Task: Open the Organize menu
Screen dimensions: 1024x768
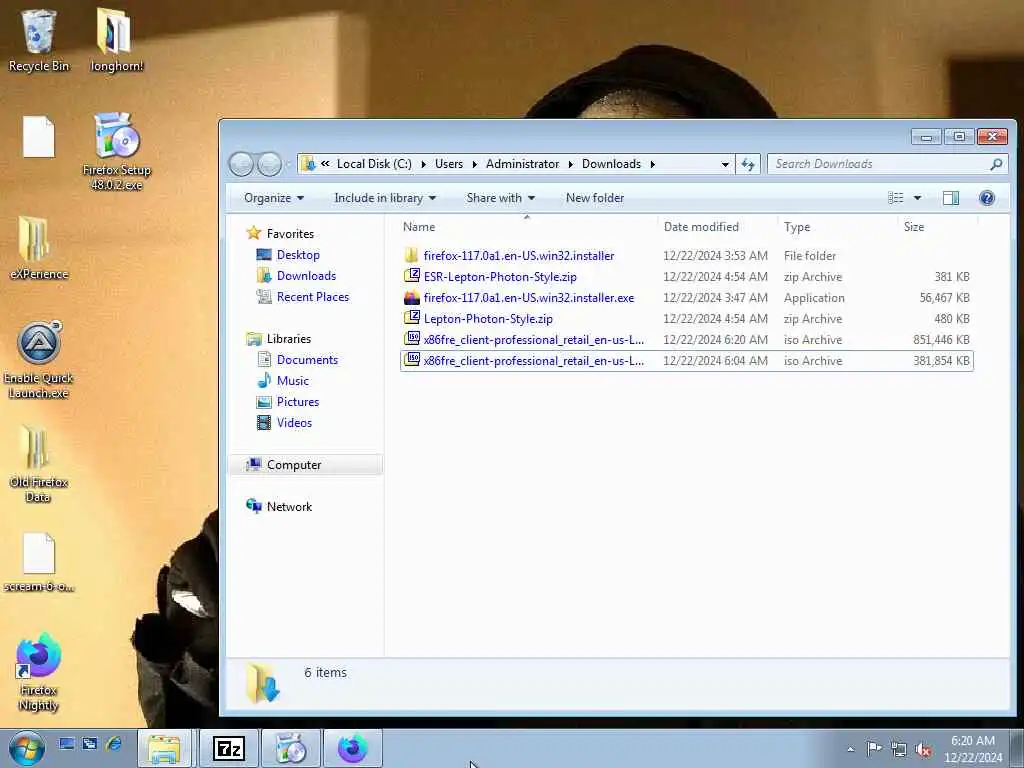Action: 274,198
